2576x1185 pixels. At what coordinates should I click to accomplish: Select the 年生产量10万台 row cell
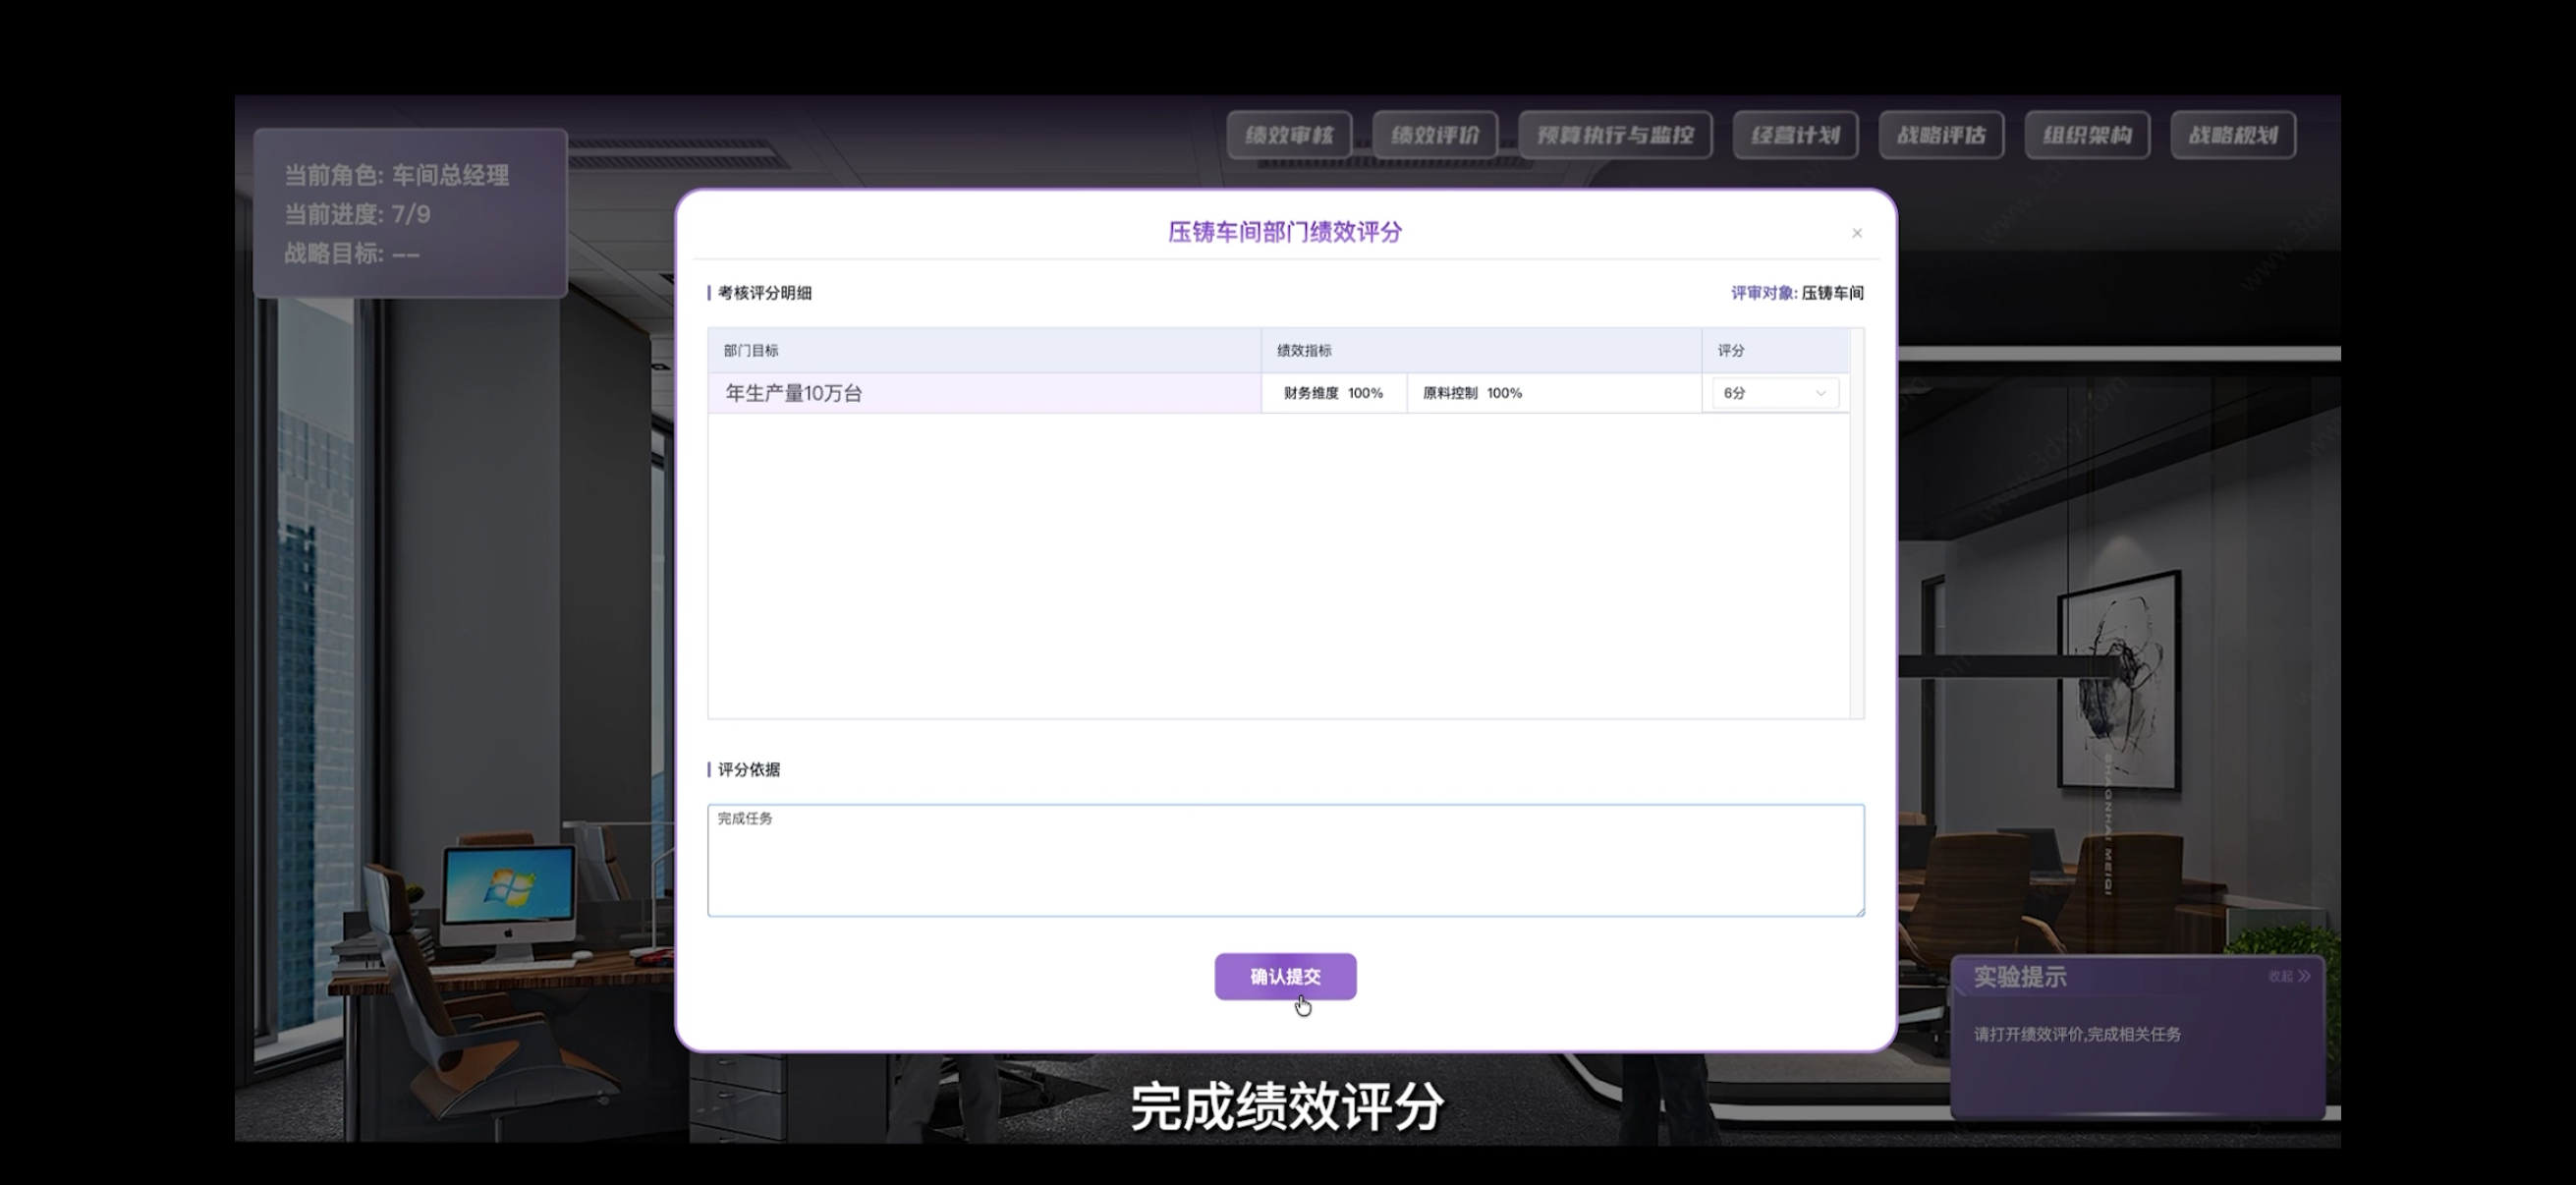tap(984, 393)
